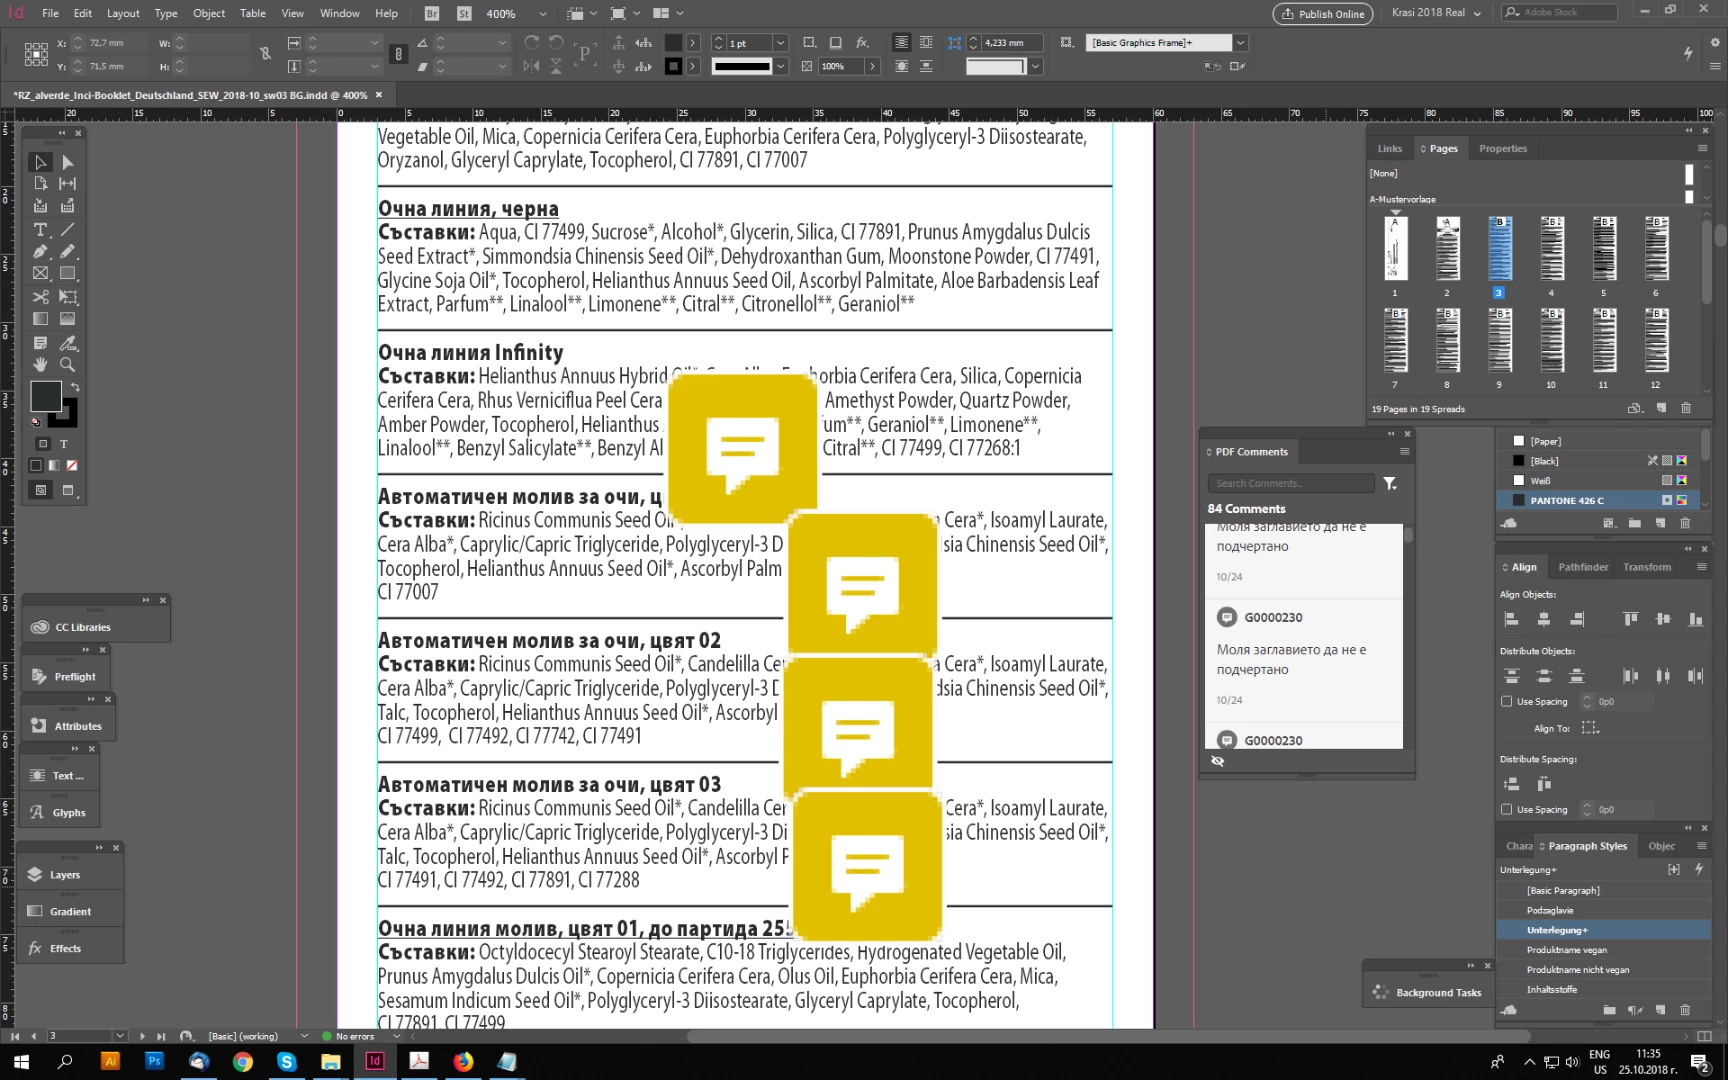Open InDesign from the Windows taskbar
Screen dimensions: 1728x1080
[x=375, y=1062]
